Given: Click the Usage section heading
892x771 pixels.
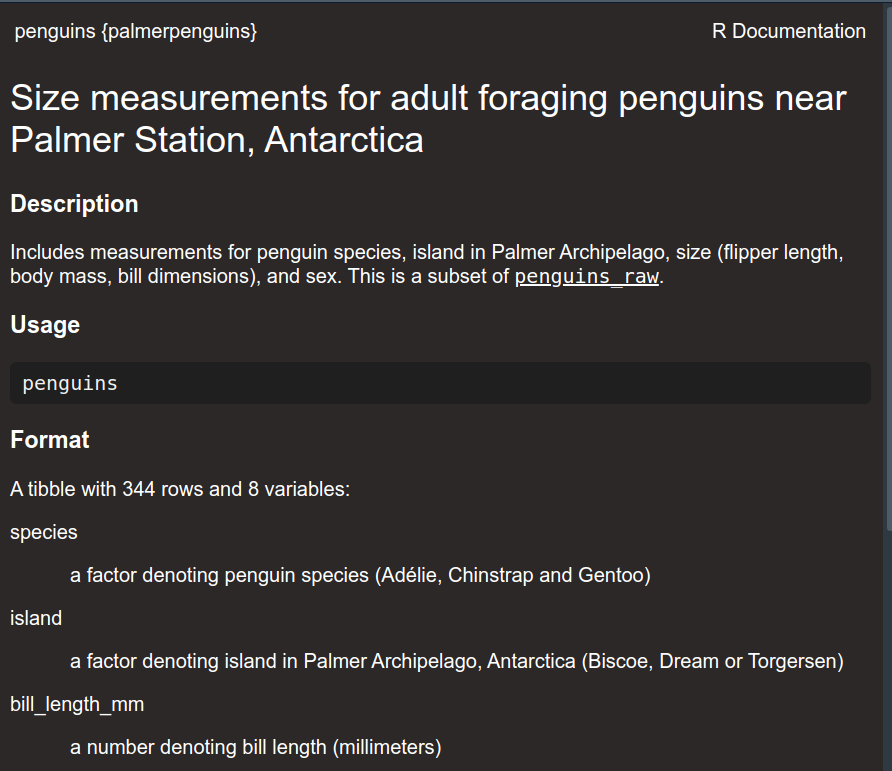Looking at the screenshot, I should pos(45,325).
